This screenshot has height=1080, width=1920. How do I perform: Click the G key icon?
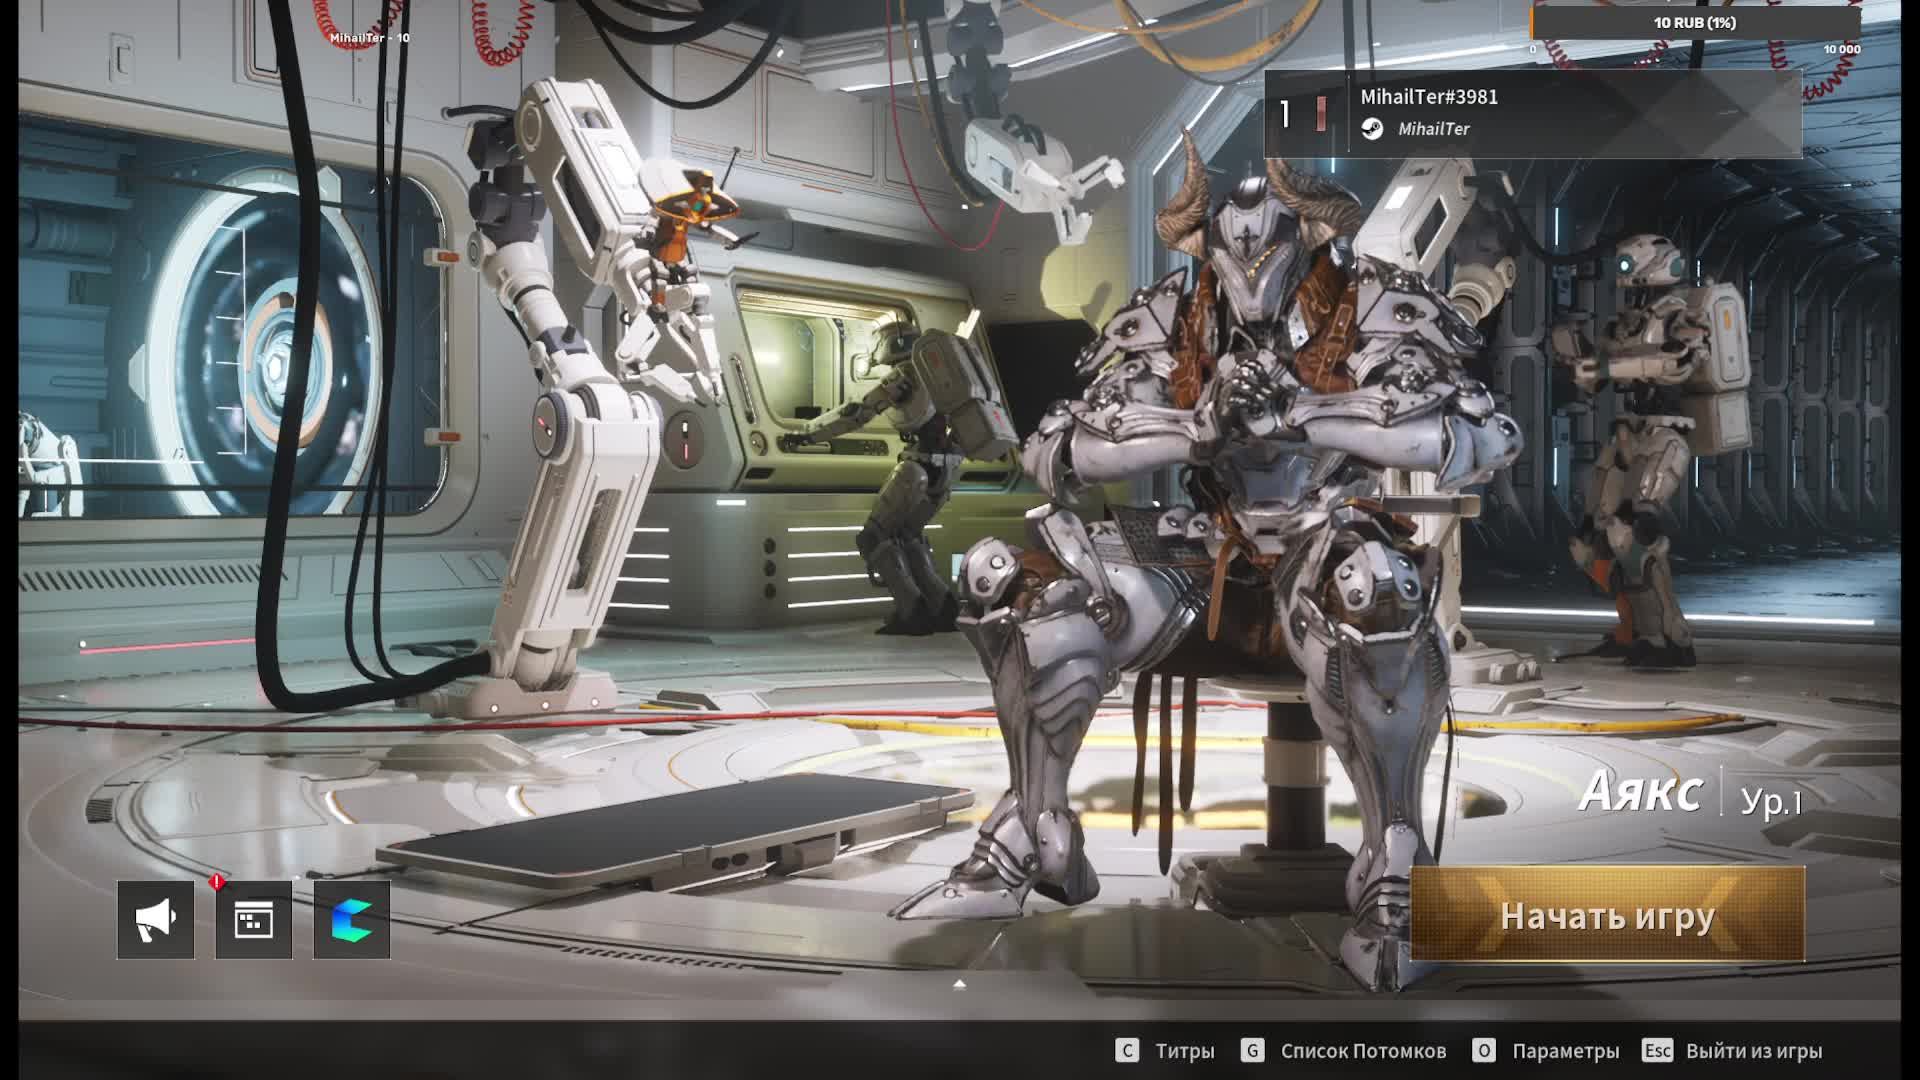coord(1252,1051)
